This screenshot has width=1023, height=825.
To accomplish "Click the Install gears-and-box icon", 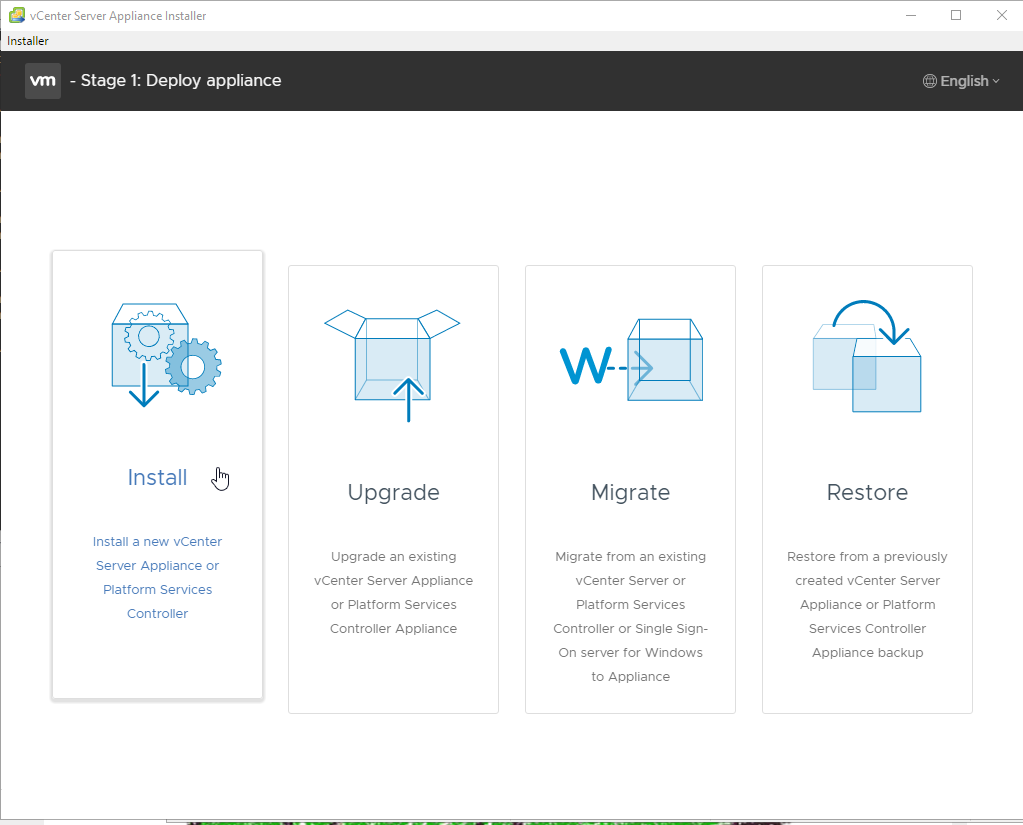I will (166, 355).
